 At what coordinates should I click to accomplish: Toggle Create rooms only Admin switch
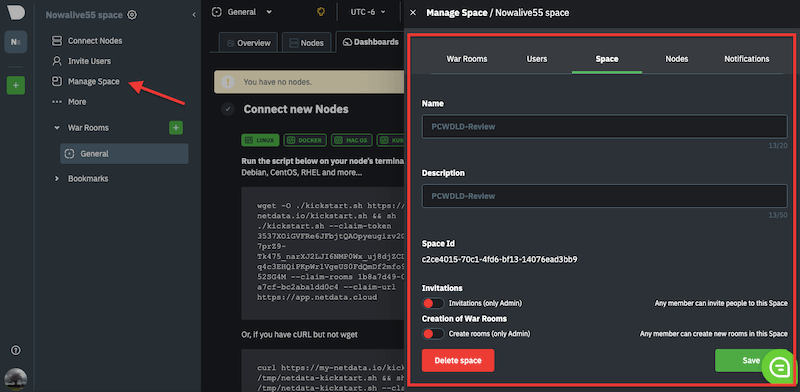[433, 334]
